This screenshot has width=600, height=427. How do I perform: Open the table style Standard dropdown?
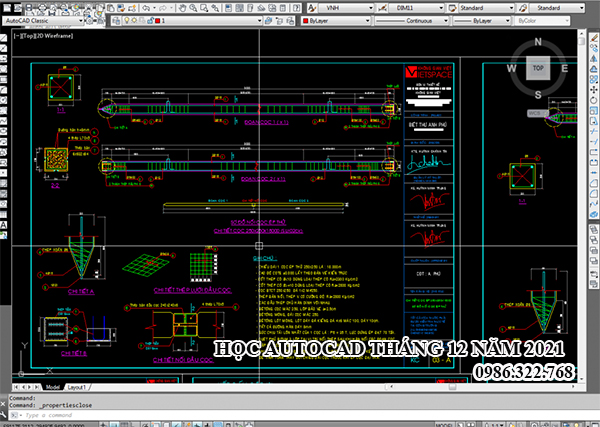tap(511, 8)
